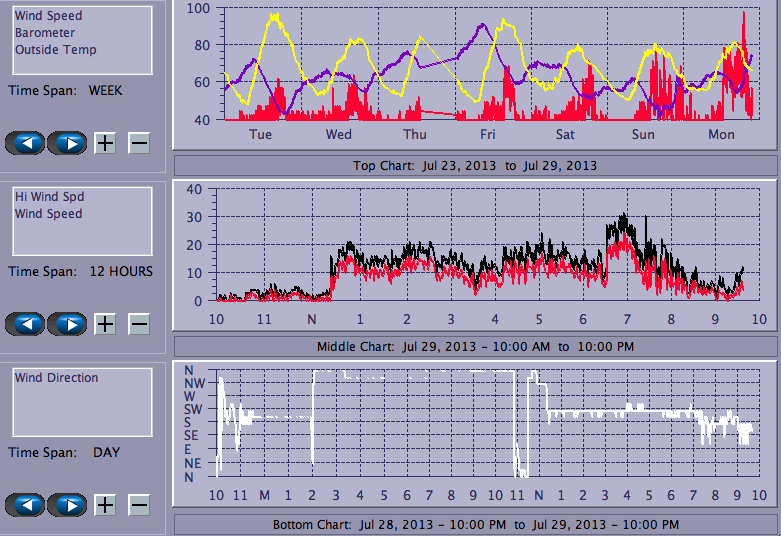
Task: Decrease the middle chart time span with minus
Action: point(139,324)
